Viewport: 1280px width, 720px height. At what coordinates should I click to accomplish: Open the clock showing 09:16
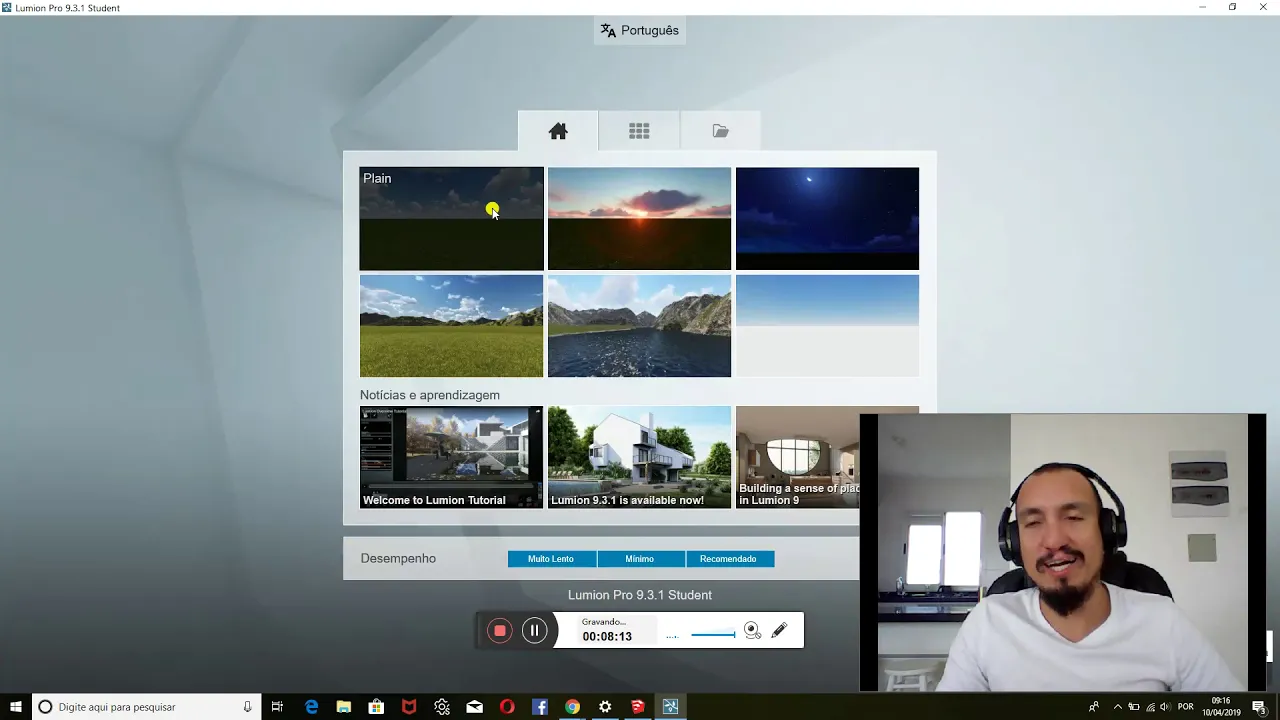click(1221, 707)
